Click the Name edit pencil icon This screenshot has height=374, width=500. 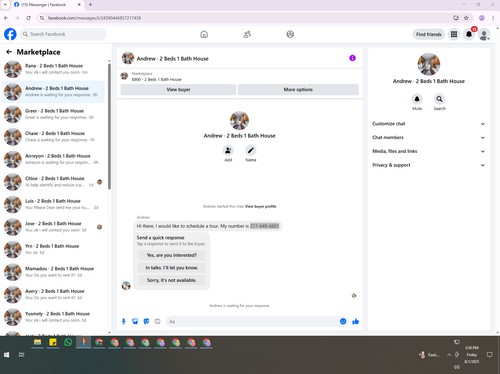tap(251, 150)
